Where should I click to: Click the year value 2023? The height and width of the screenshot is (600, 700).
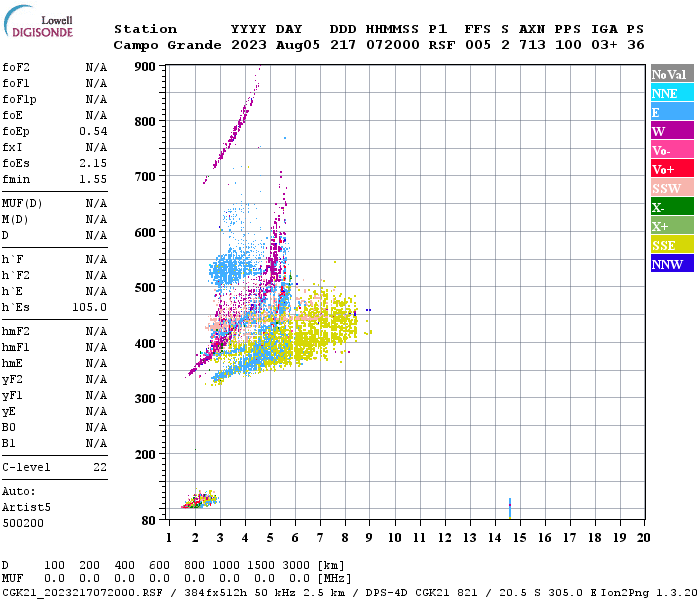(x=249, y=45)
